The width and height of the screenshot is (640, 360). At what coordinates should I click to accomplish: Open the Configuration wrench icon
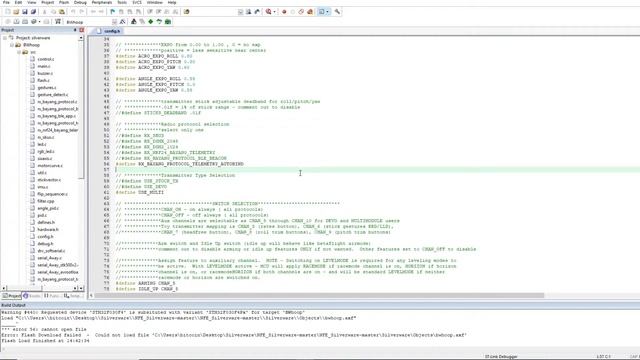(337, 12)
